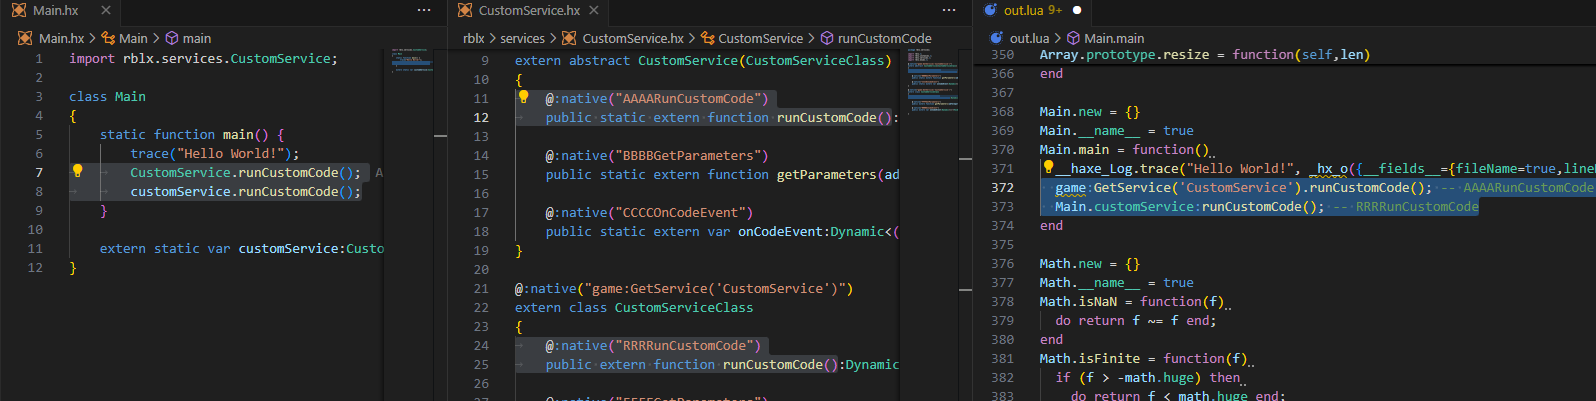This screenshot has height=401, width=1596.
Task: Click 'if (f > -math.huge) then' in out.lua
Action: [1148, 377]
